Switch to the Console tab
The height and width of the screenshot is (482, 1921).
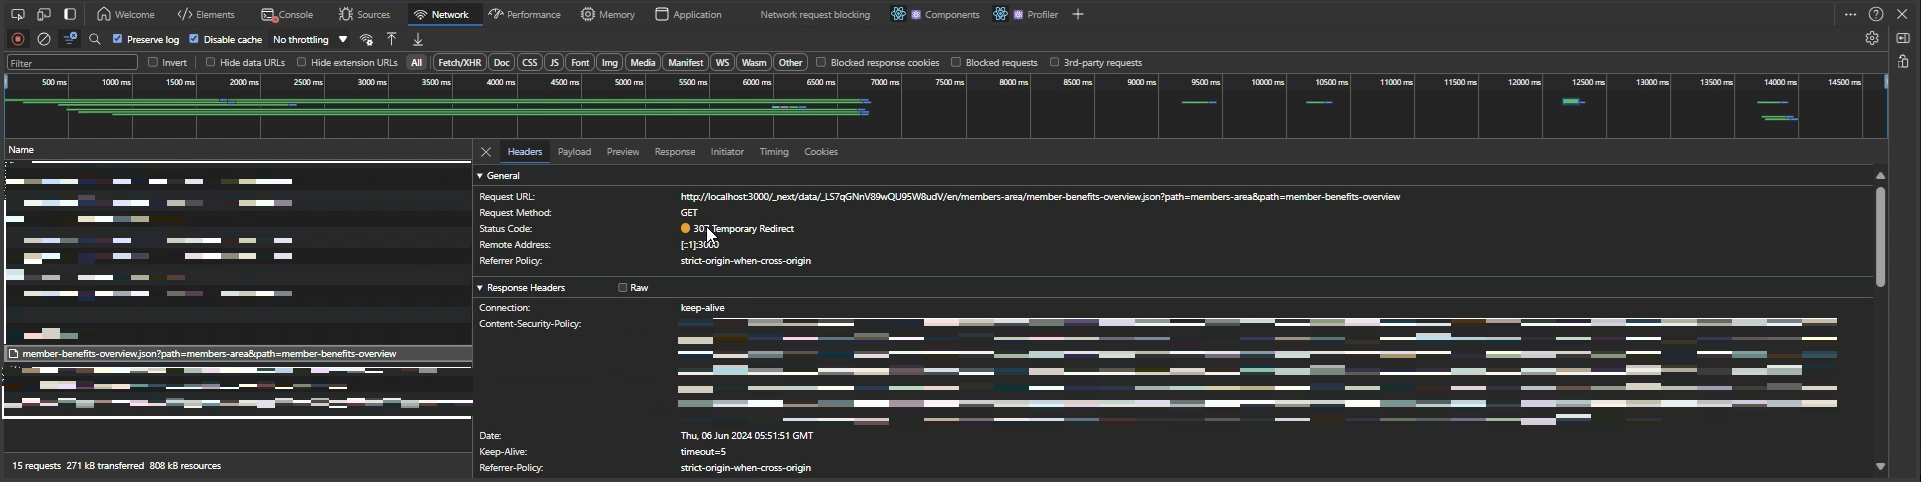coord(287,14)
